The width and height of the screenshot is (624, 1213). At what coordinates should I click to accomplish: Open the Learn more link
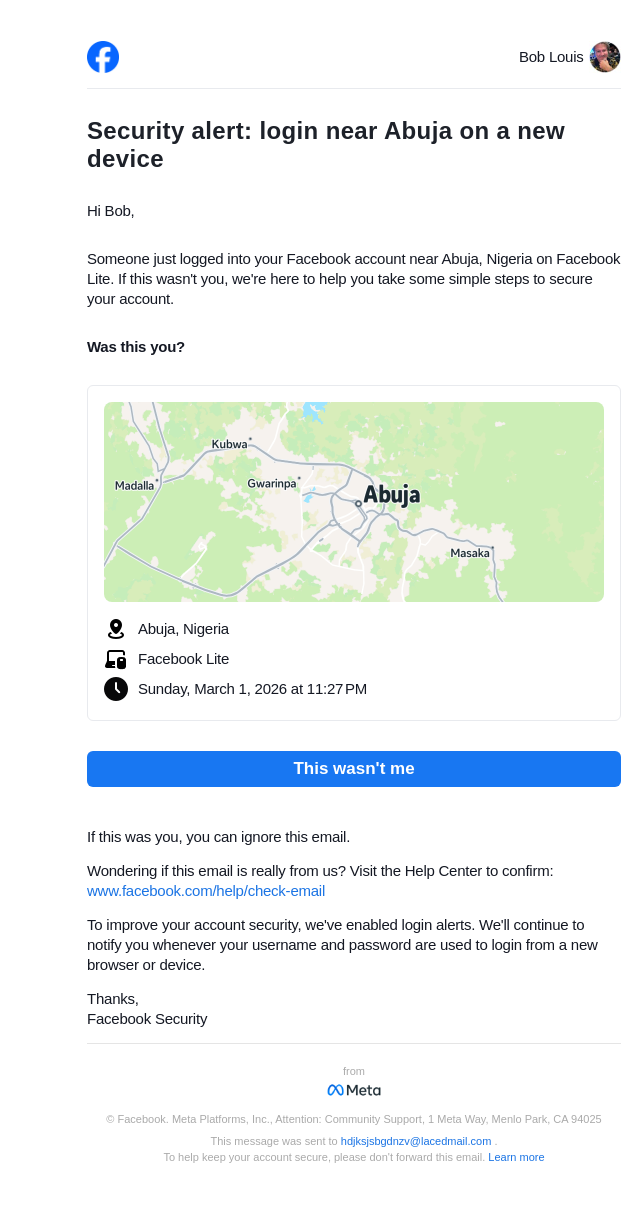(516, 1157)
